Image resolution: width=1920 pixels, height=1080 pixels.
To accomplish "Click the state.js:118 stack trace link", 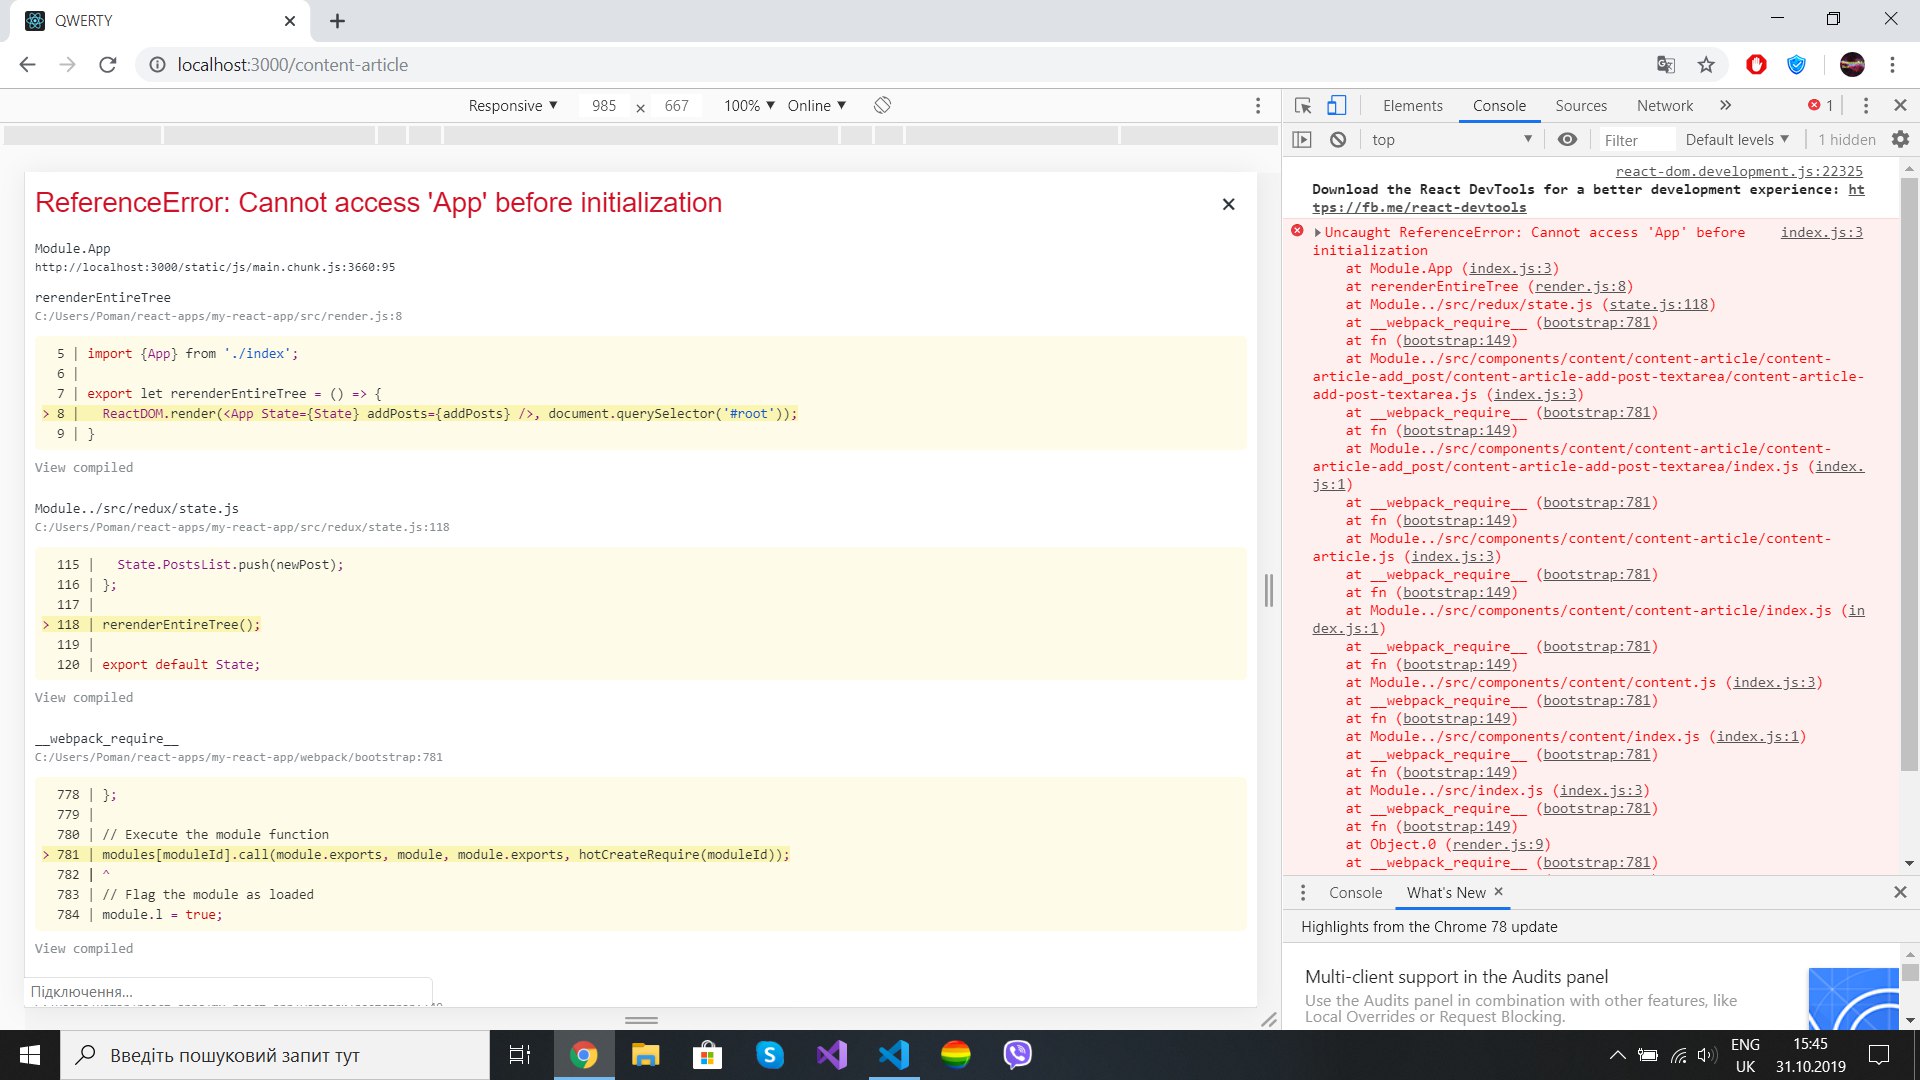I will tap(1658, 304).
